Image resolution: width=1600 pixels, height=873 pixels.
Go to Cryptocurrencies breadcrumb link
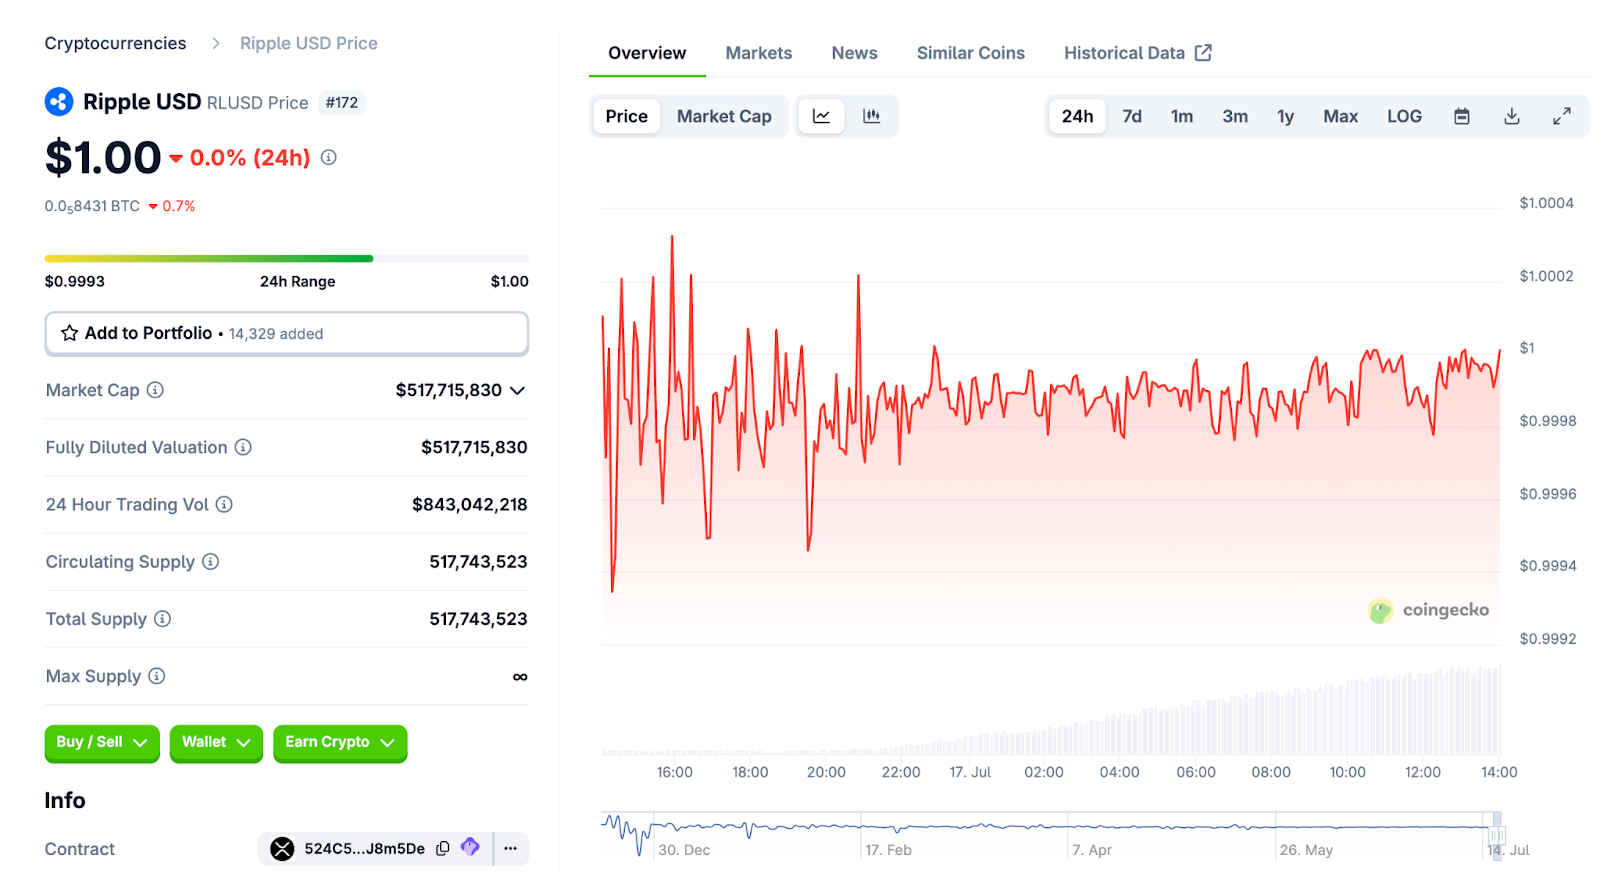click(x=115, y=43)
